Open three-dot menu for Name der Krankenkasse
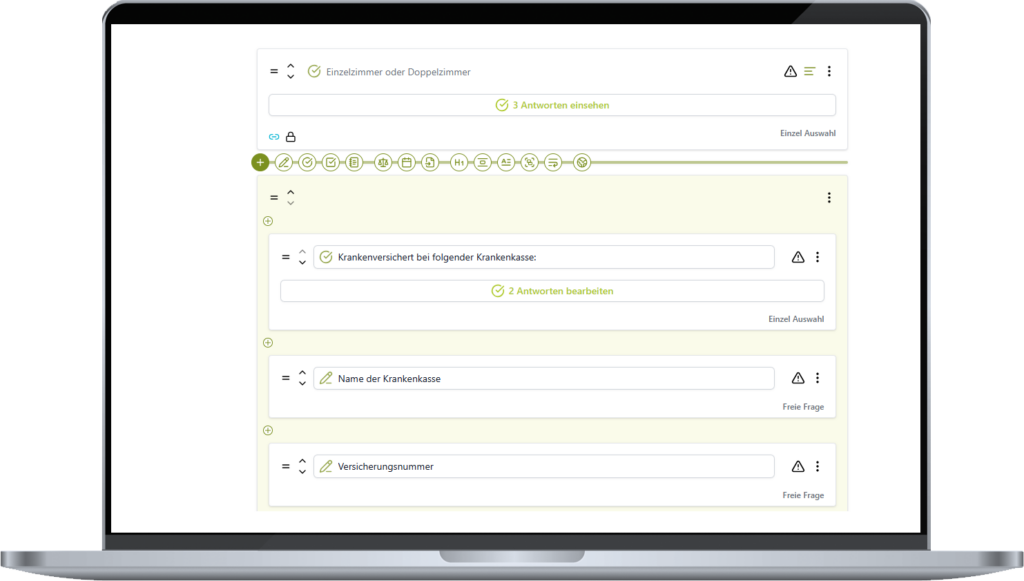 point(817,378)
